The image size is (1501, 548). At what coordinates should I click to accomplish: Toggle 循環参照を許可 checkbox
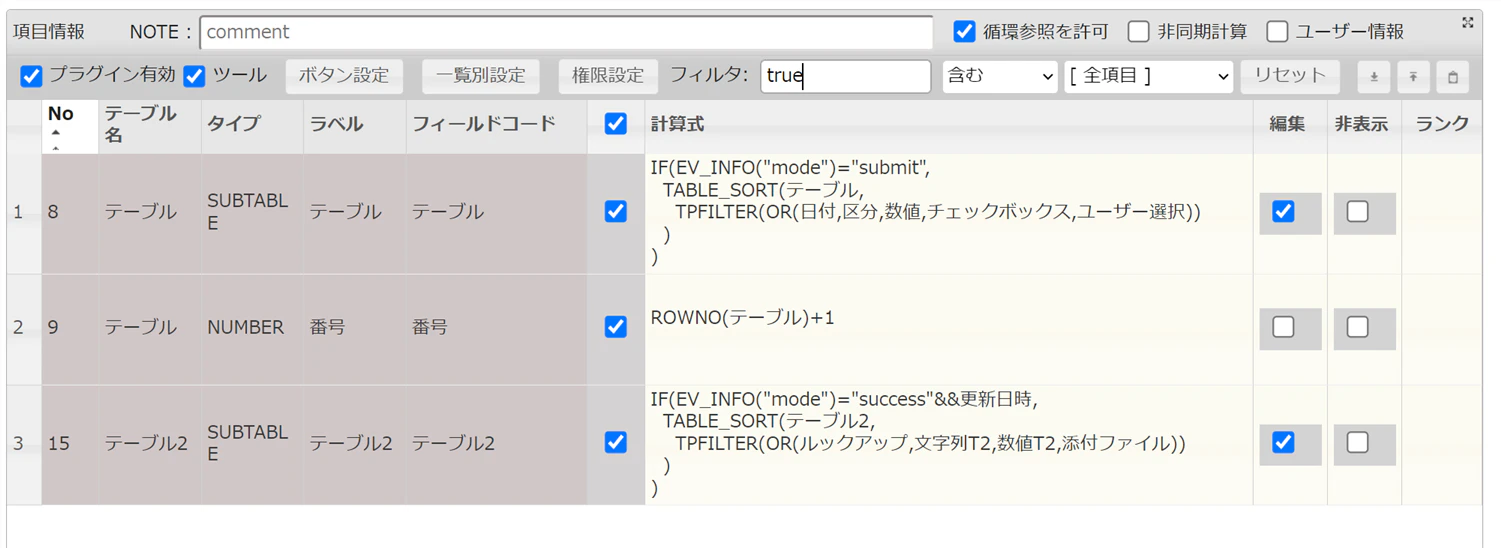point(964,31)
